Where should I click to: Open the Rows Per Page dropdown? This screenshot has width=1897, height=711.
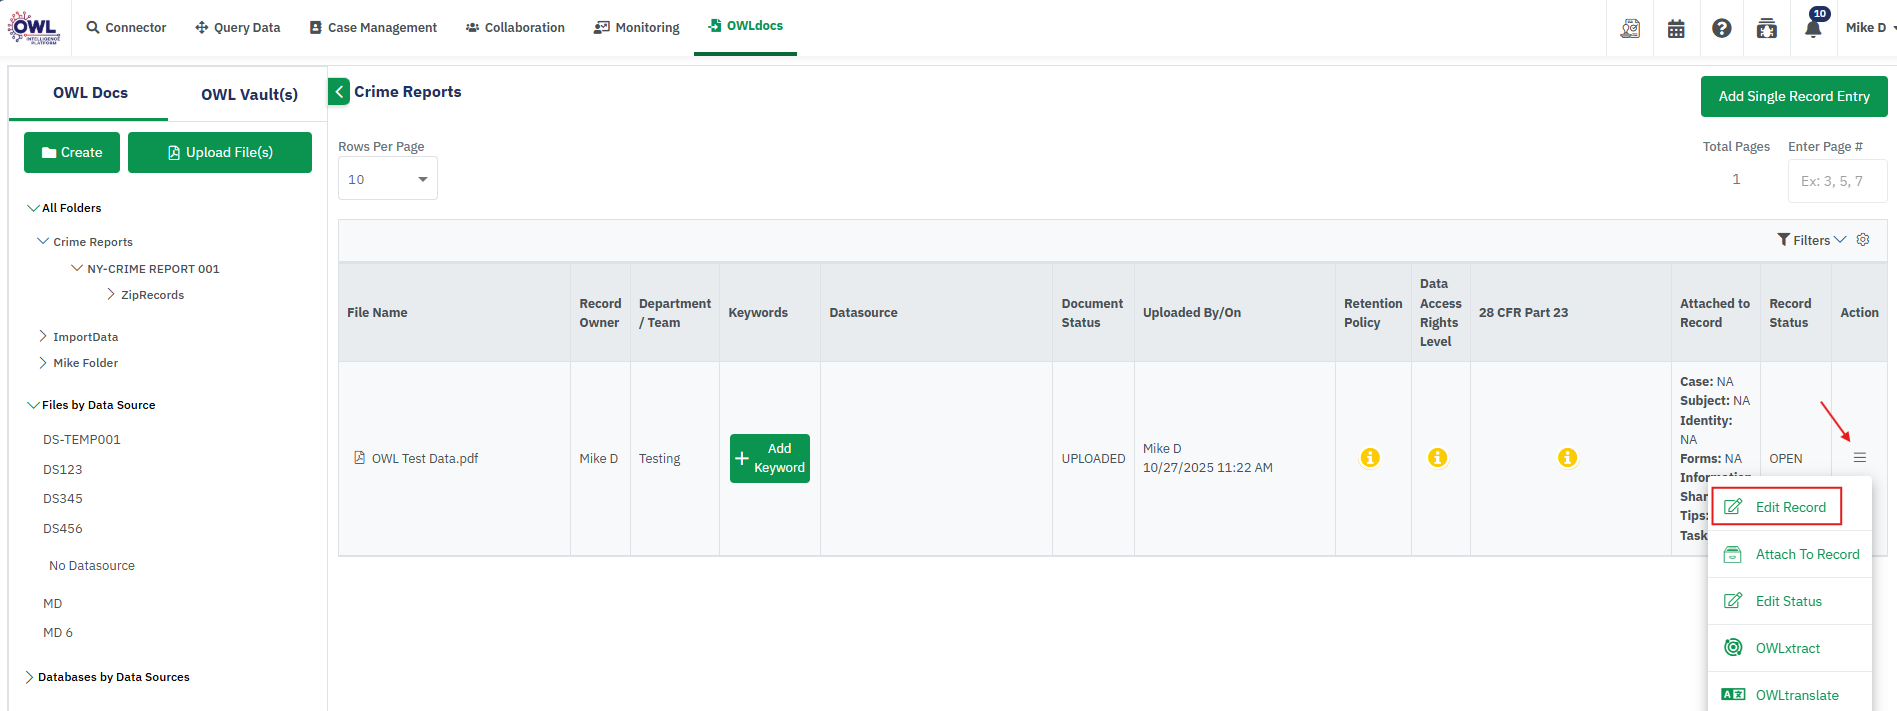coord(387,180)
